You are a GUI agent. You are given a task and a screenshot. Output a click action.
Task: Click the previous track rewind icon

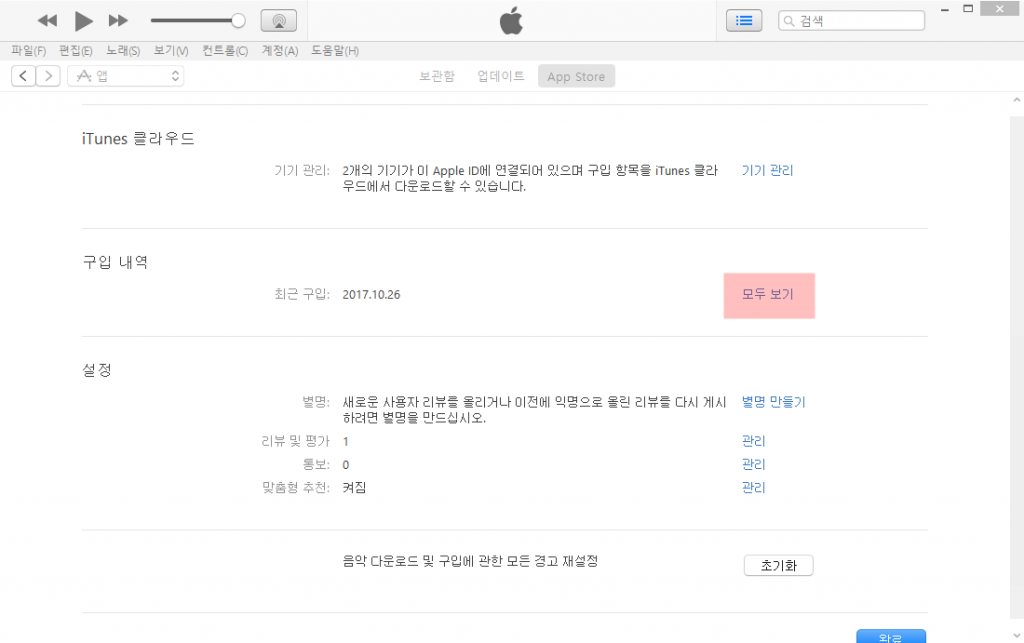click(47, 20)
